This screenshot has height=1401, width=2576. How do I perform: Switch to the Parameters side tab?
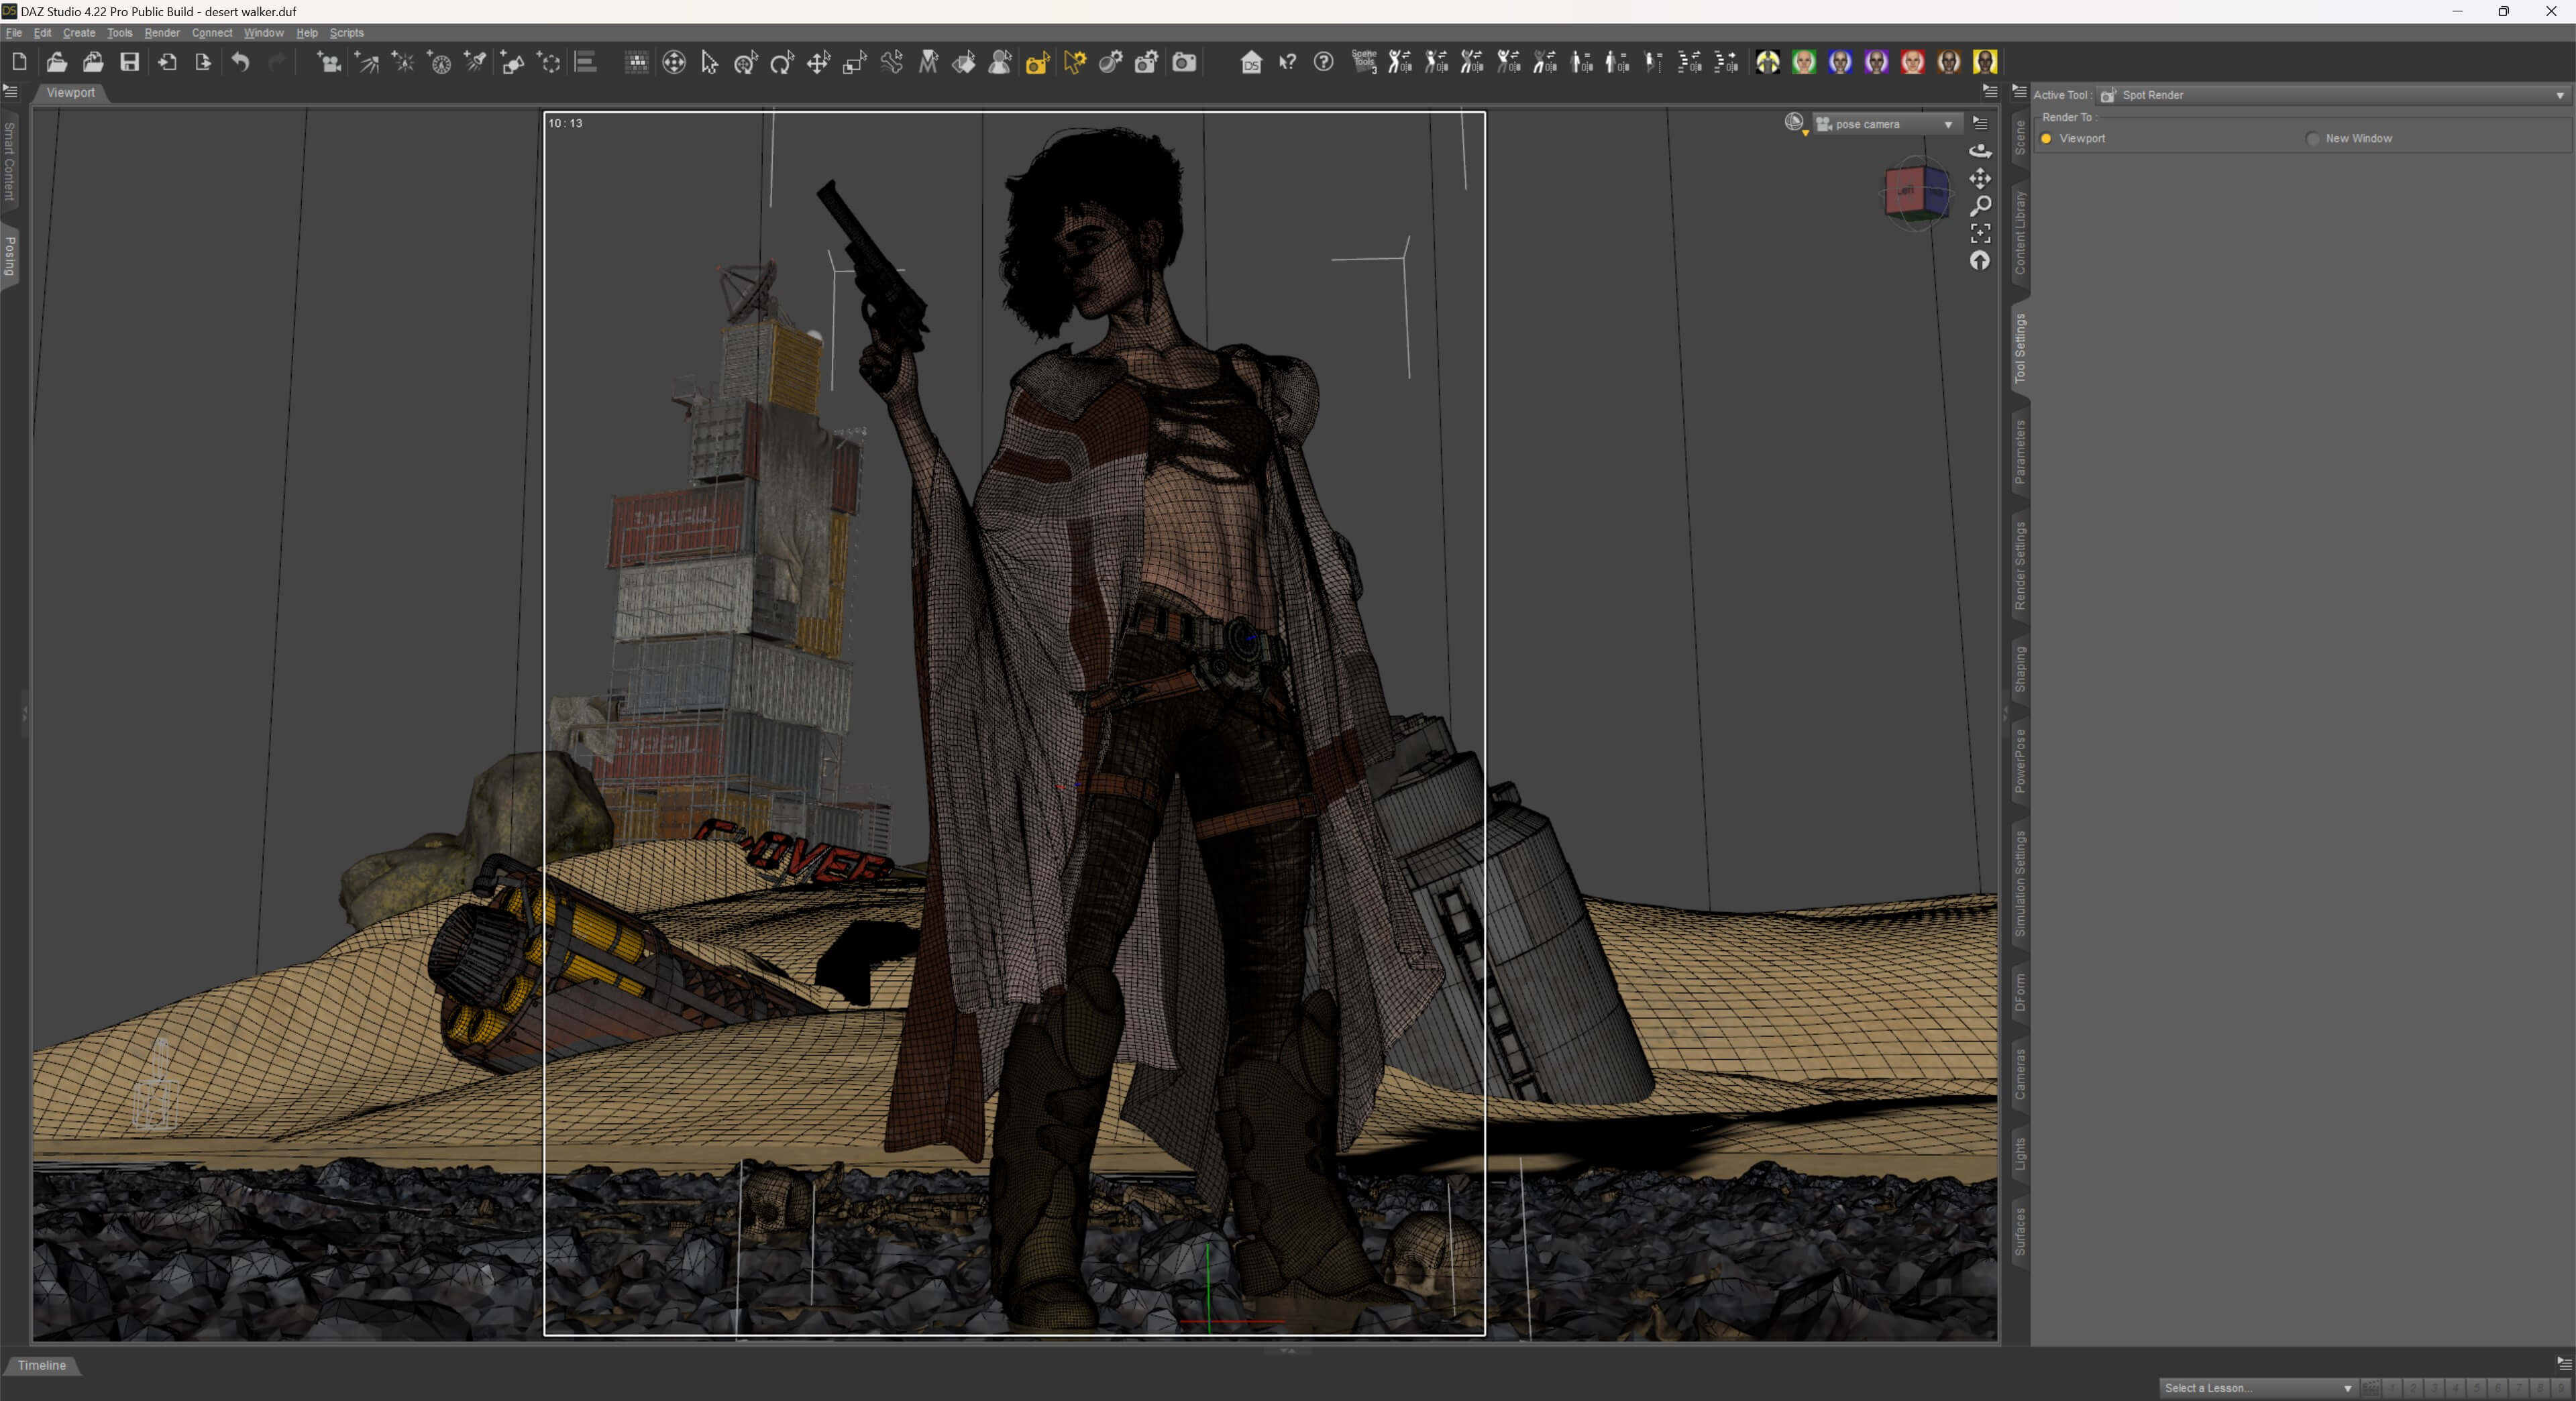(2020, 452)
